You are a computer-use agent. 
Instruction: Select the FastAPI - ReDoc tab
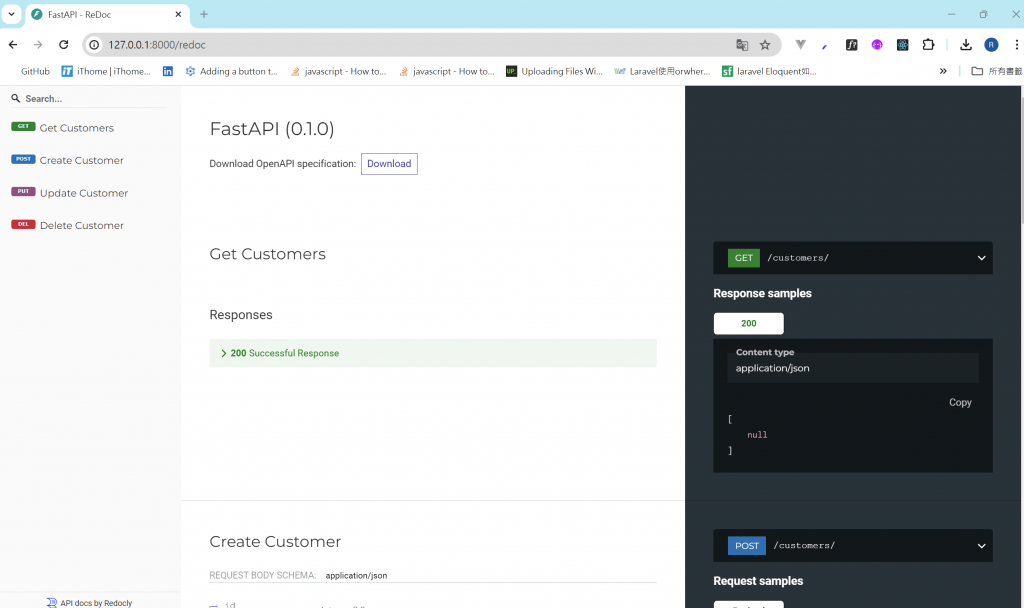[108, 14]
